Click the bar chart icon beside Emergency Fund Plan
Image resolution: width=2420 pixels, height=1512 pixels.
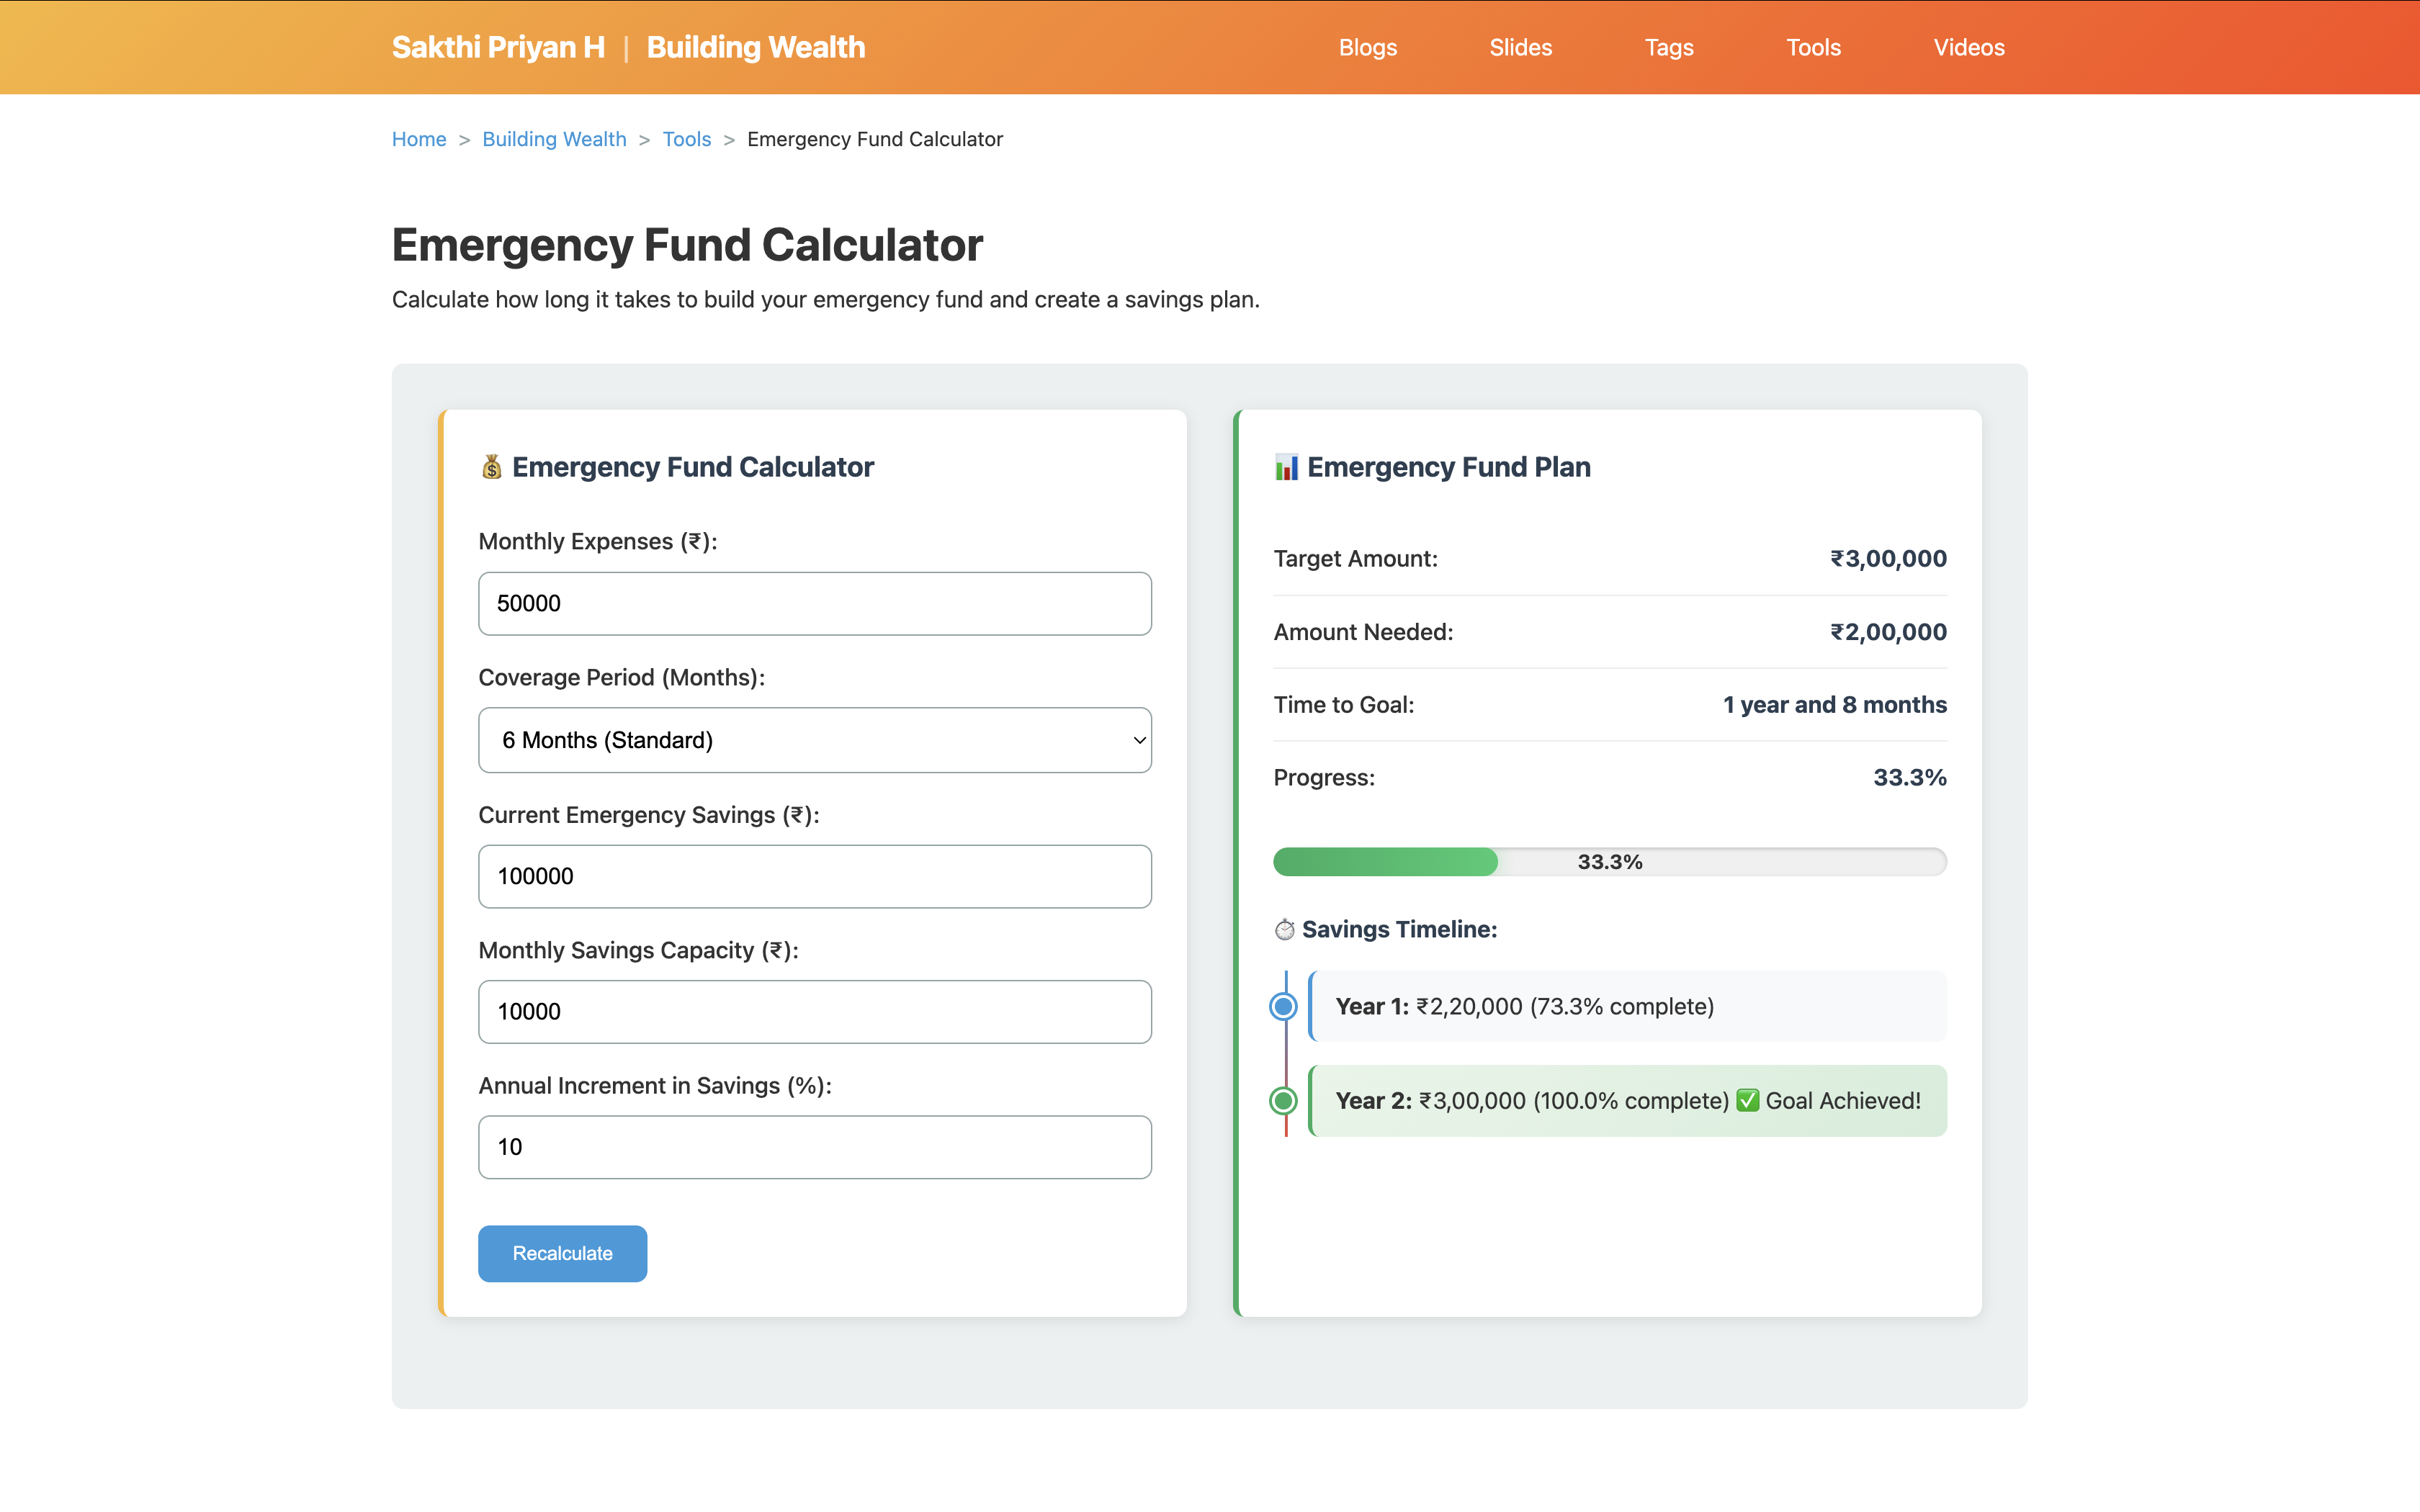pyautogui.click(x=1286, y=467)
